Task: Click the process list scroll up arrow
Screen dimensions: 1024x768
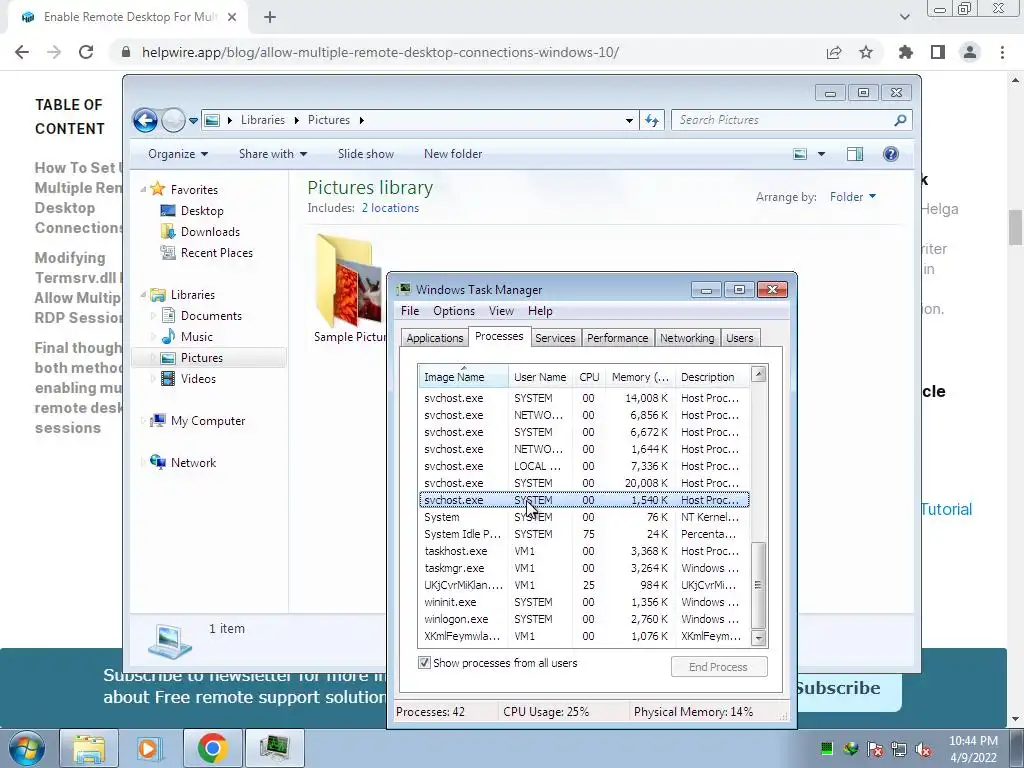Action: (x=758, y=374)
